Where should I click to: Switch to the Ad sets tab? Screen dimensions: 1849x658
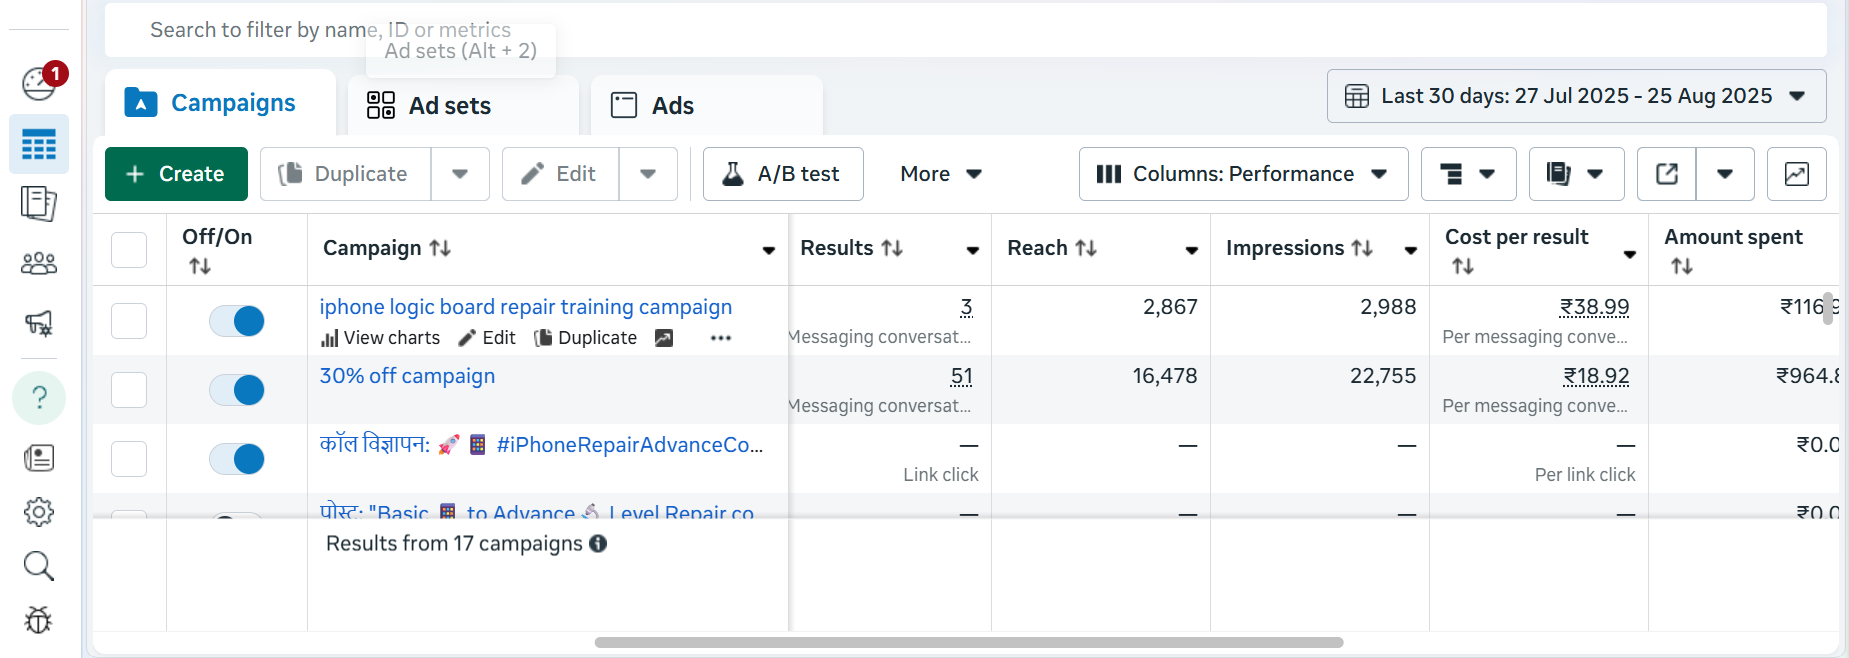(x=430, y=106)
